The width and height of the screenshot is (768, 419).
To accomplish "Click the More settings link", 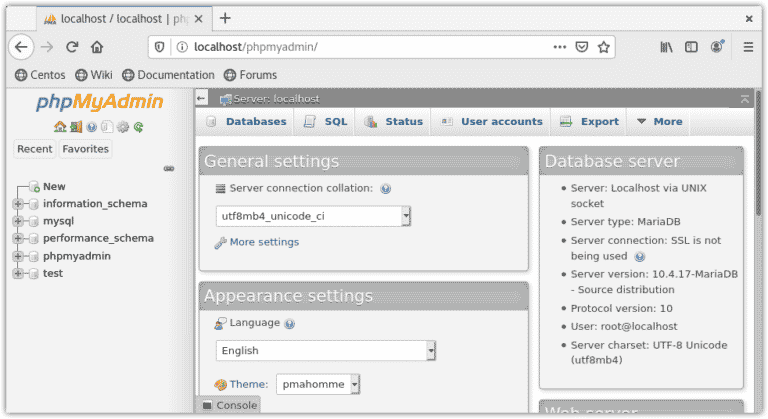I will point(264,242).
